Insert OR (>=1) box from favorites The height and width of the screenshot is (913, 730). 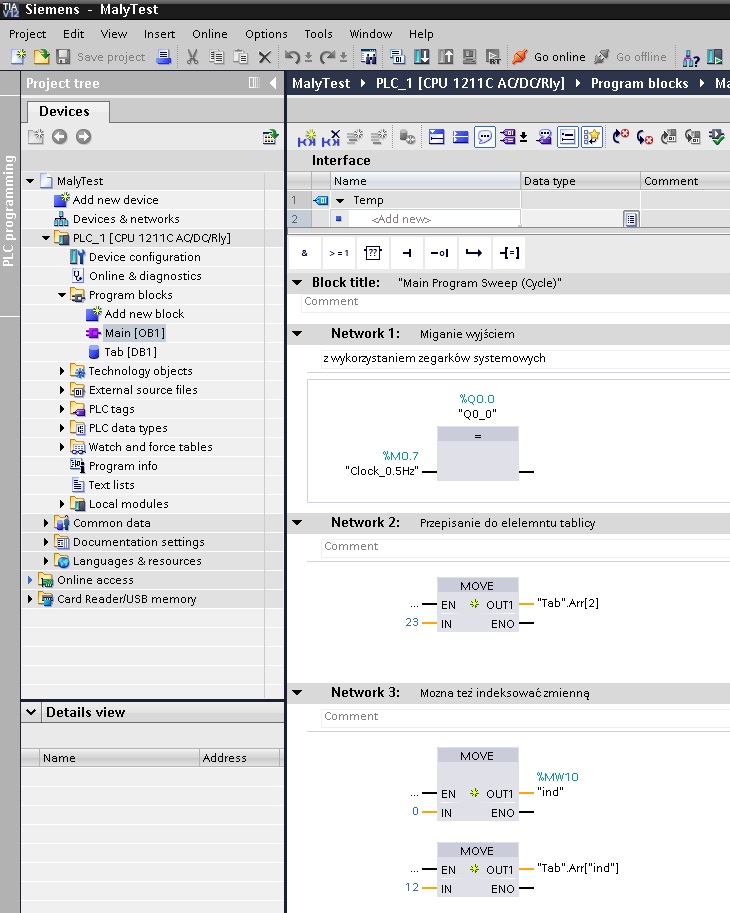pos(338,253)
